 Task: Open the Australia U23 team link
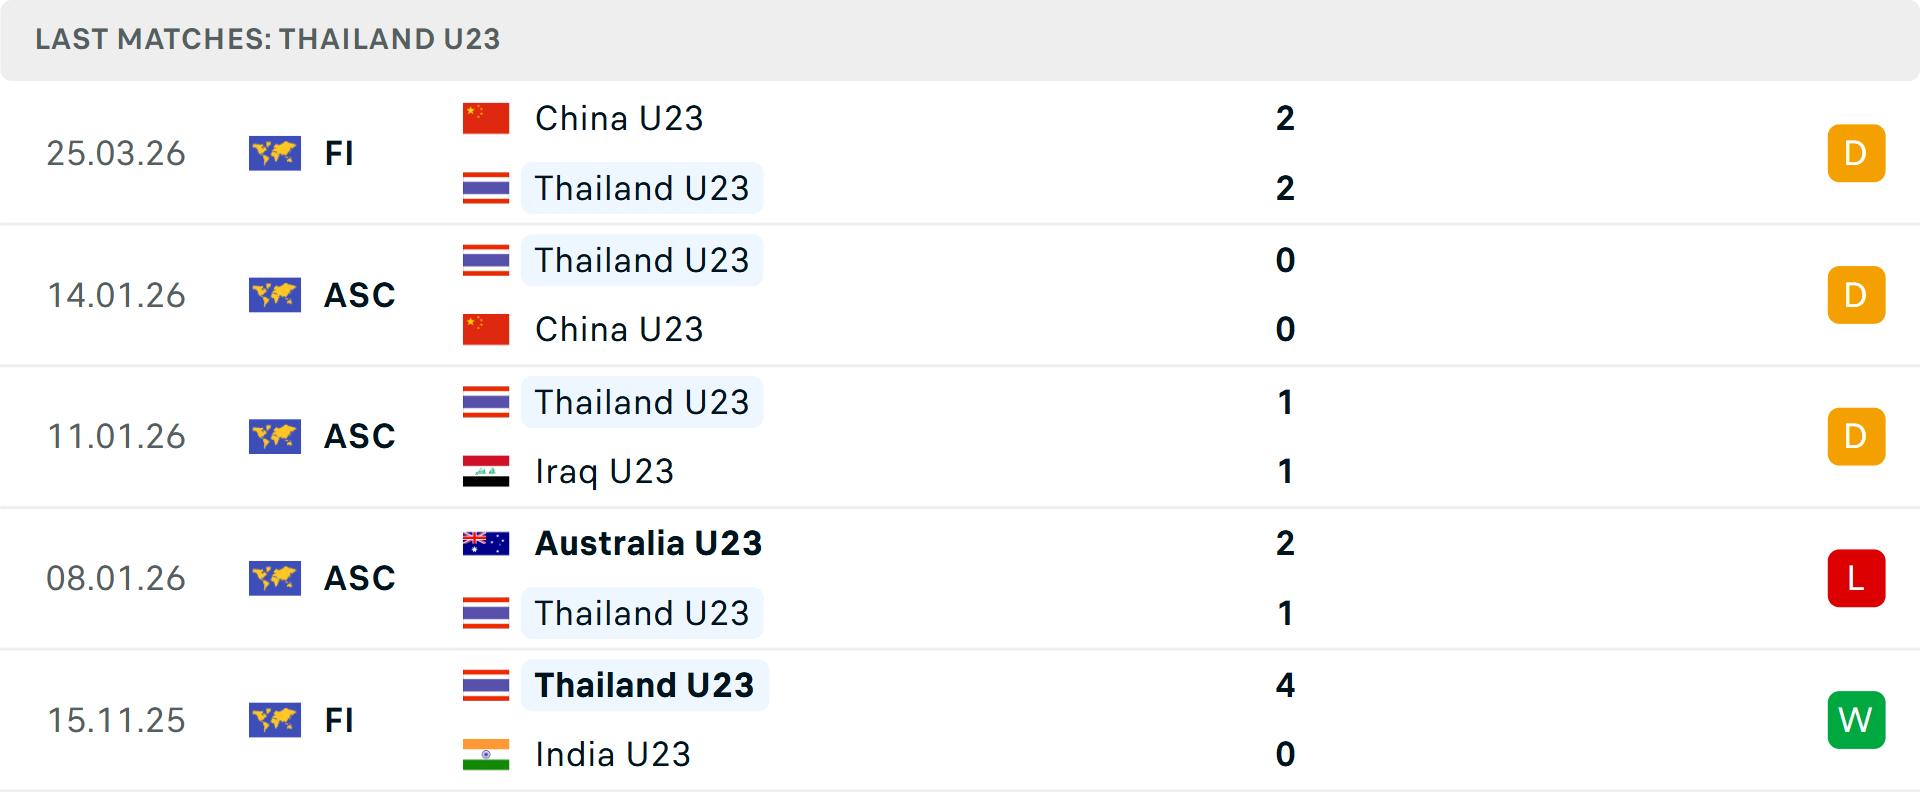(648, 543)
